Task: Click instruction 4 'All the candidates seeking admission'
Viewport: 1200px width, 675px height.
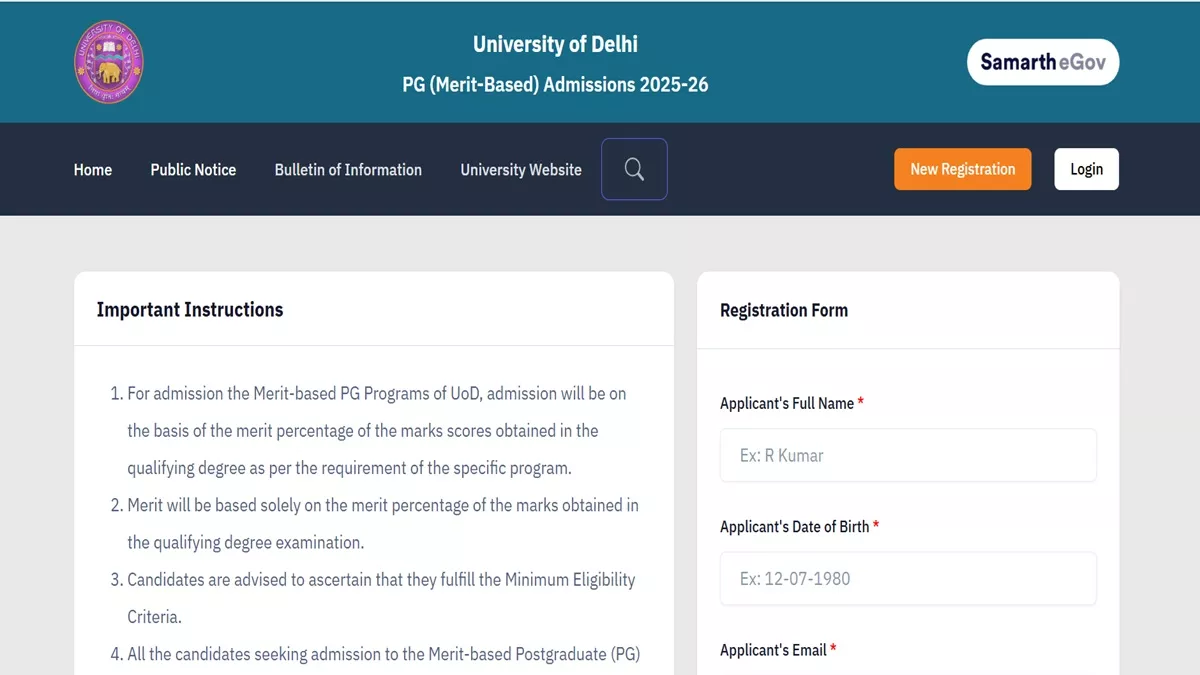Action: [x=375, y=654]
